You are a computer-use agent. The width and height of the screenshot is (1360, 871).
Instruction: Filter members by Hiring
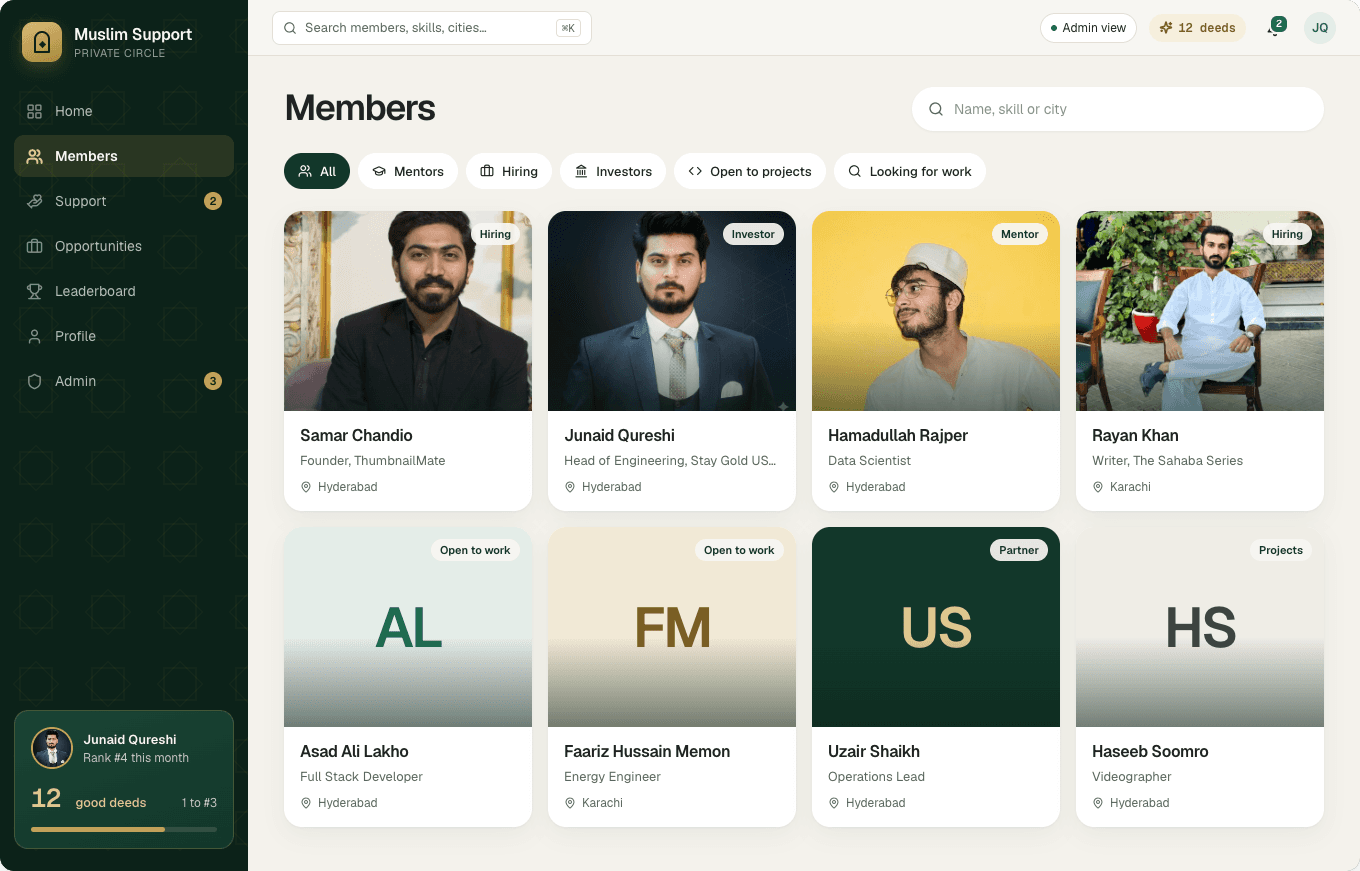click(x=509, y=171)
